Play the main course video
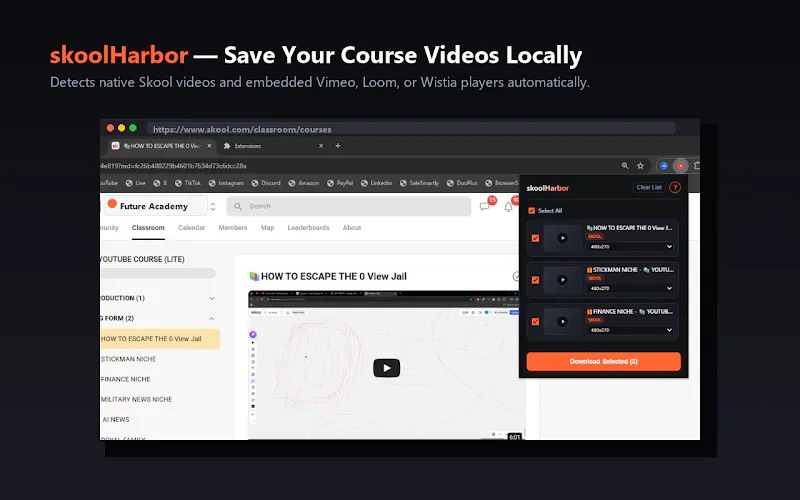Image resolution: width=800 pixels, height=500 pixels. tap(387, 368)
